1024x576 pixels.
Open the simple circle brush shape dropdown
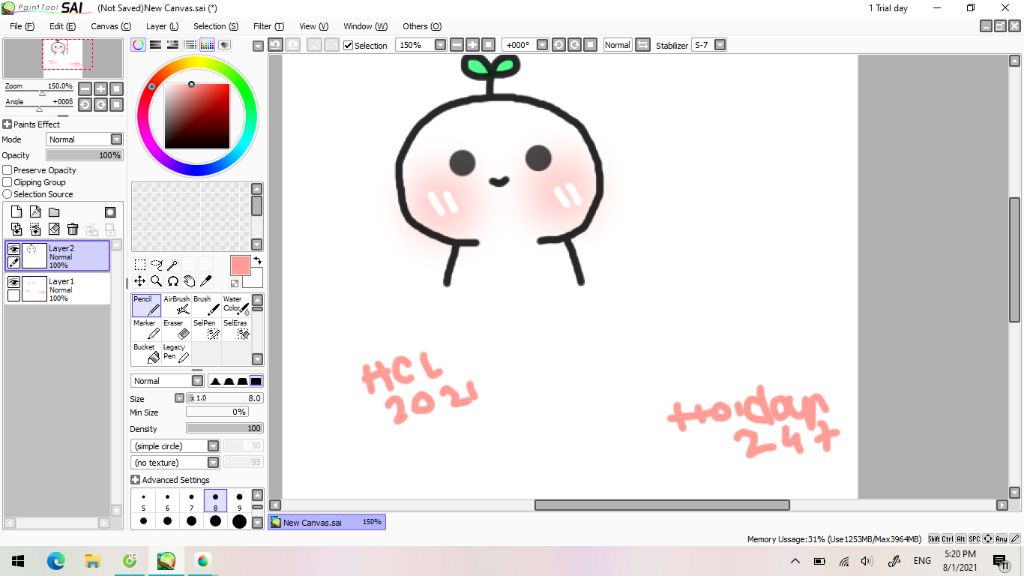175,445
